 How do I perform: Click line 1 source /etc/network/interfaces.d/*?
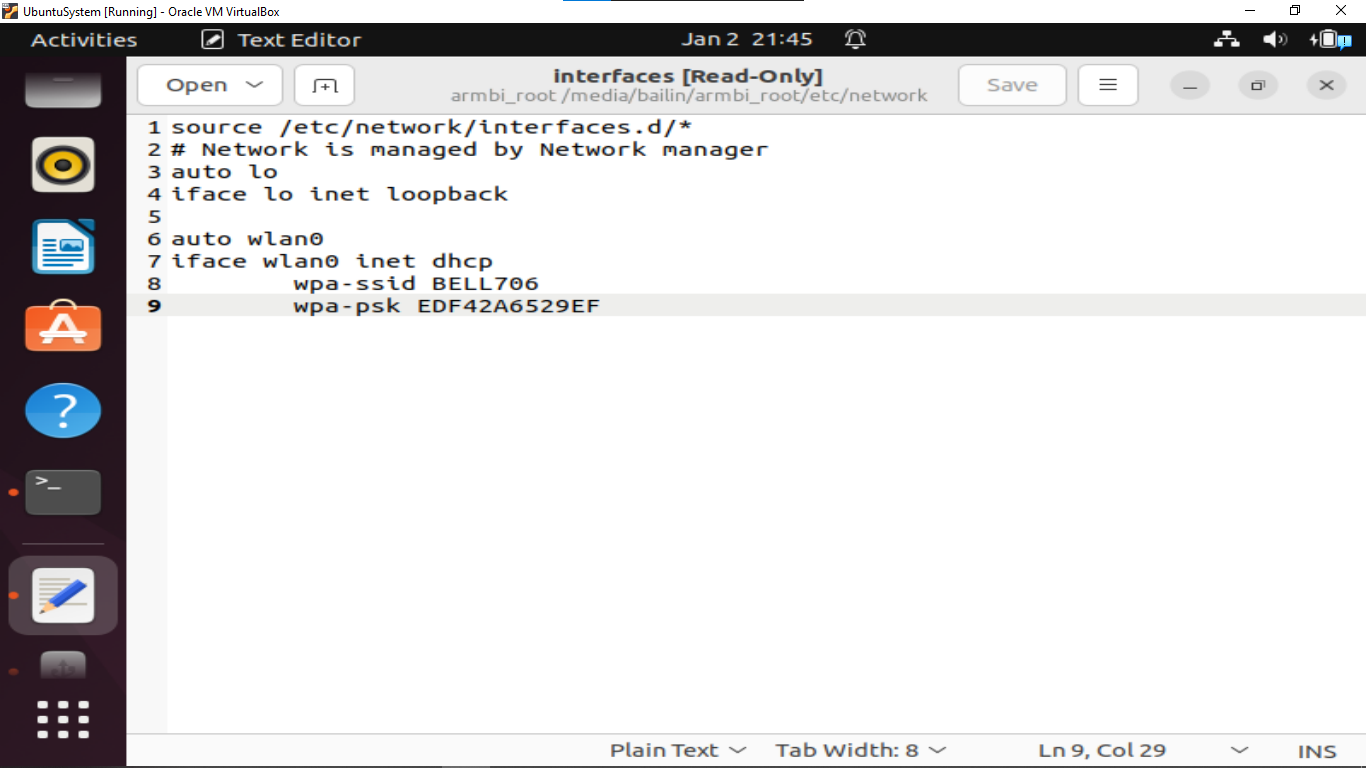[x=432, y=127]
